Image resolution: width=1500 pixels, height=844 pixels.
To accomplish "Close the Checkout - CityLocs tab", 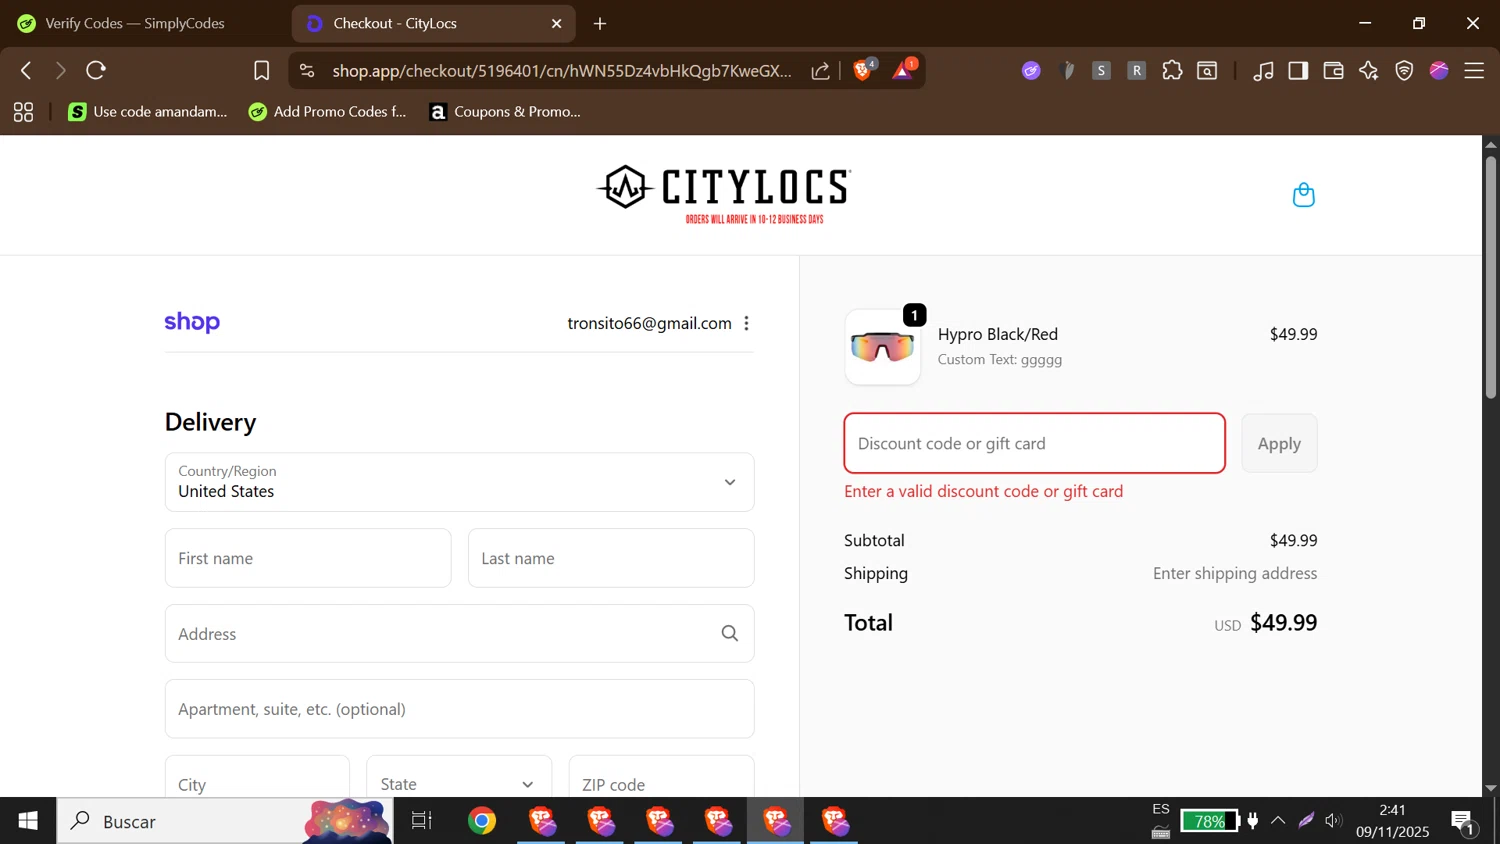I will point(557,23).
